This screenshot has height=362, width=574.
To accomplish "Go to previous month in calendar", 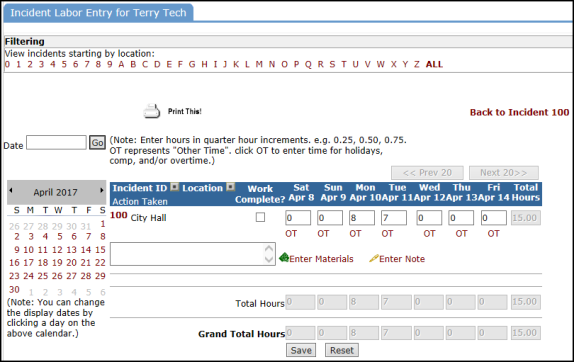I will [11, 190].
